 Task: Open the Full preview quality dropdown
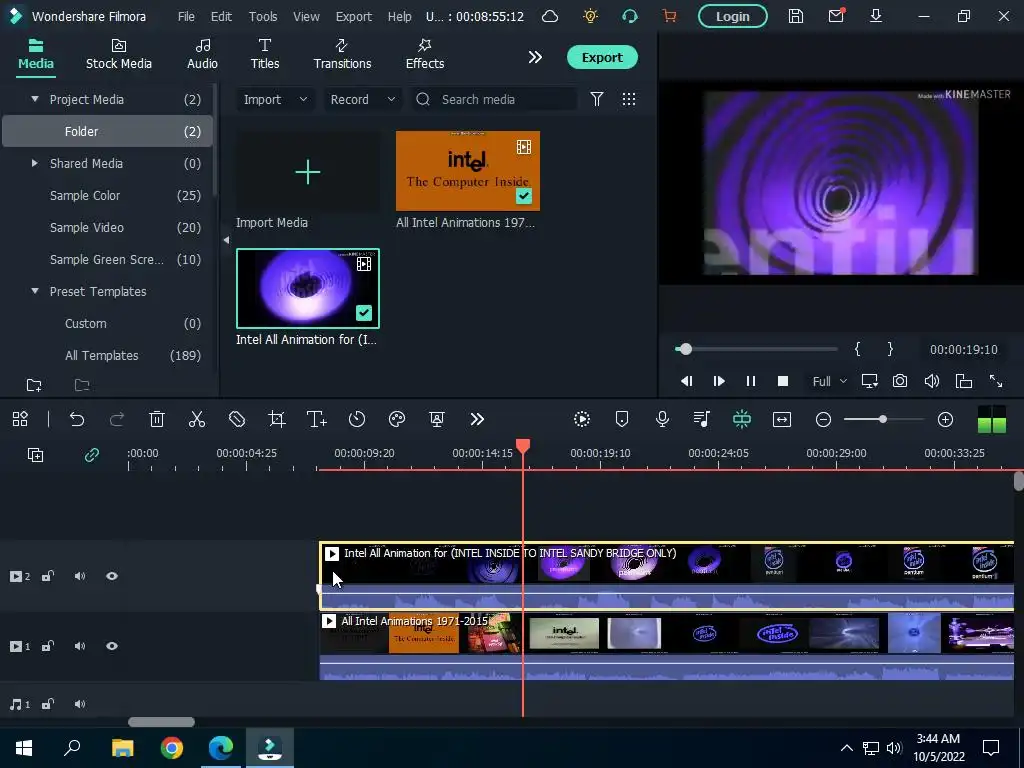pyautogui.click(x=829, y=381)
